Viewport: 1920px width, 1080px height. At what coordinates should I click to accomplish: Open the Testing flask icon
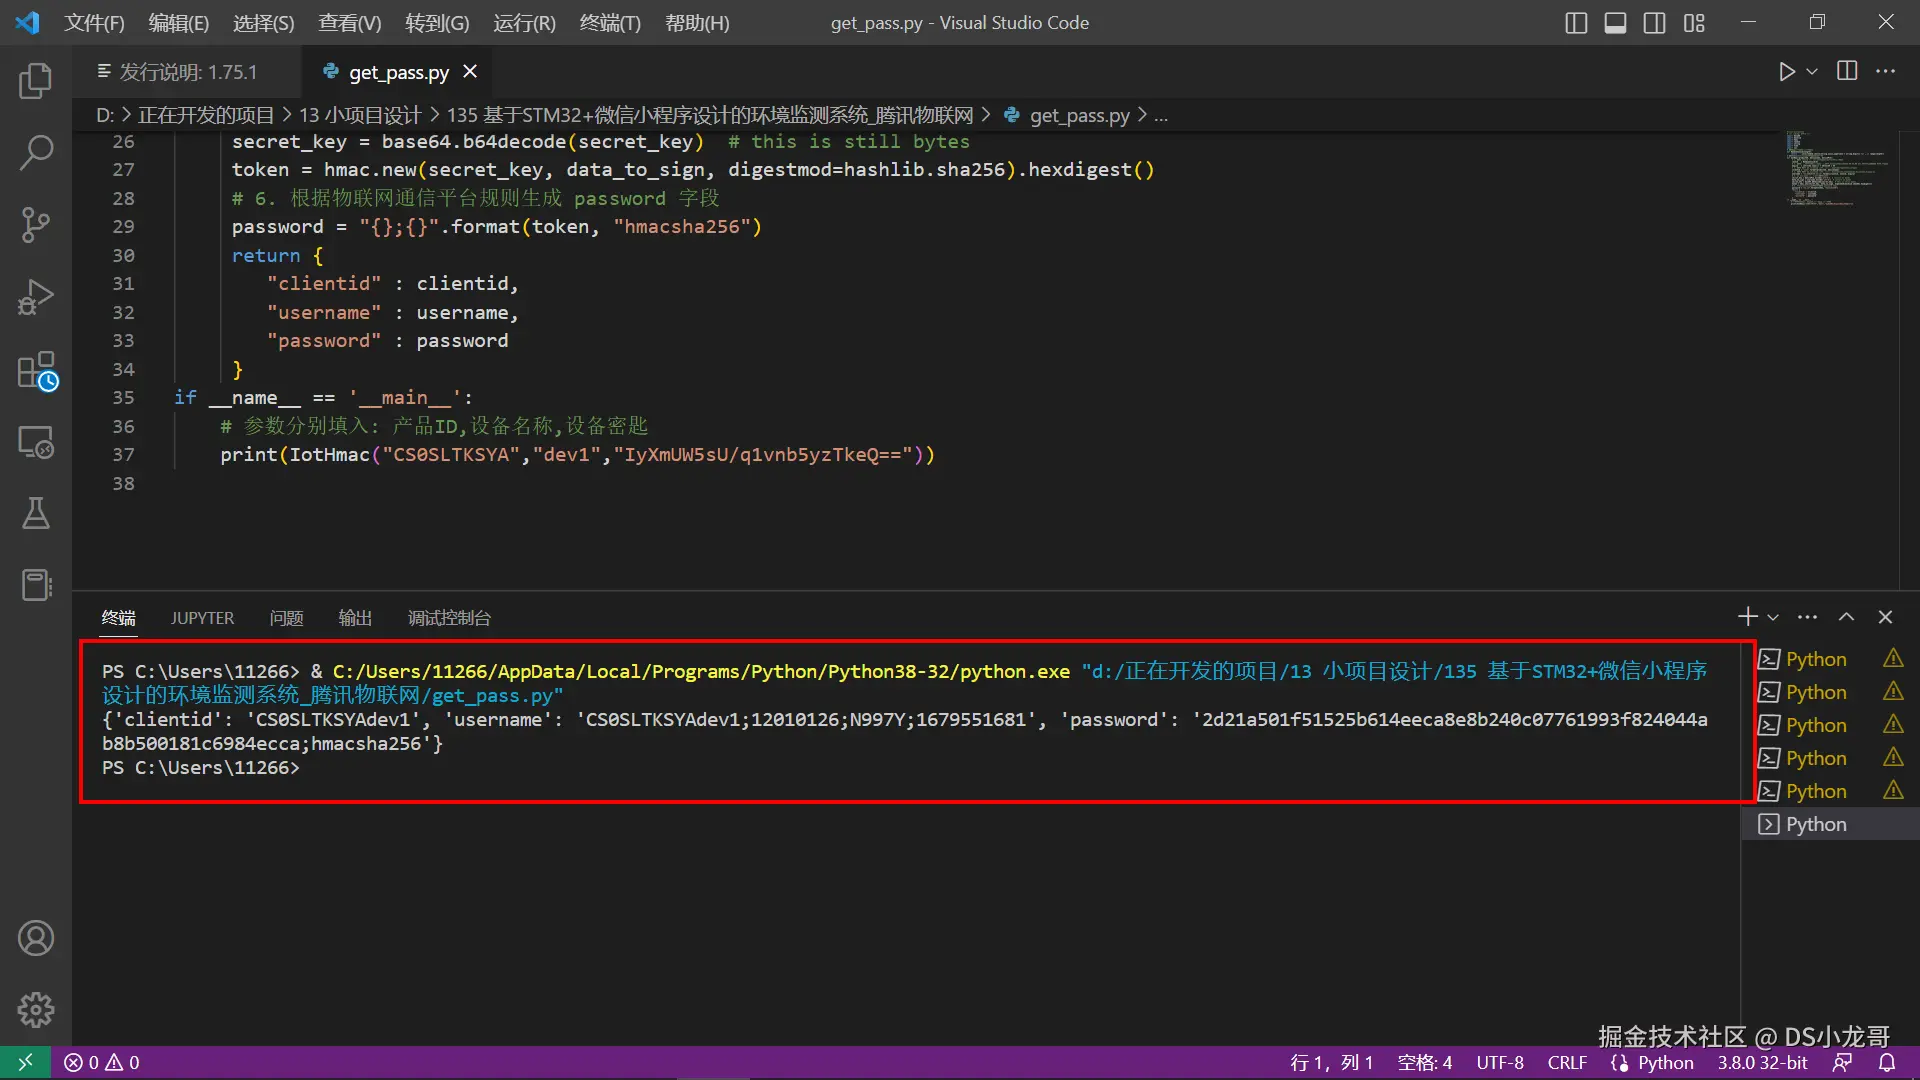36,513
